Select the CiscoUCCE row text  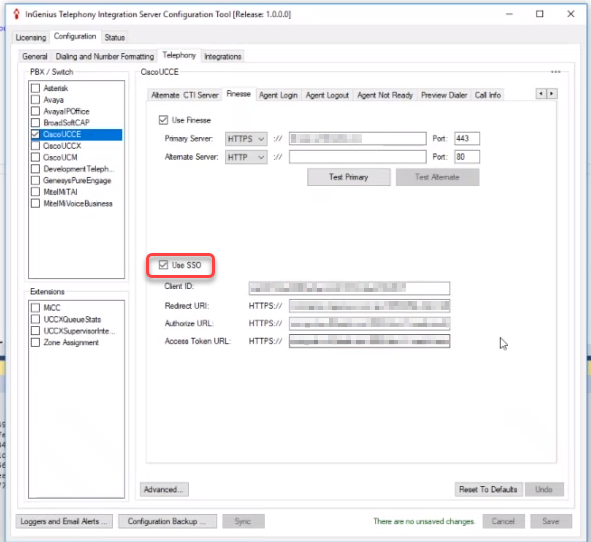[x=62, y=134]
